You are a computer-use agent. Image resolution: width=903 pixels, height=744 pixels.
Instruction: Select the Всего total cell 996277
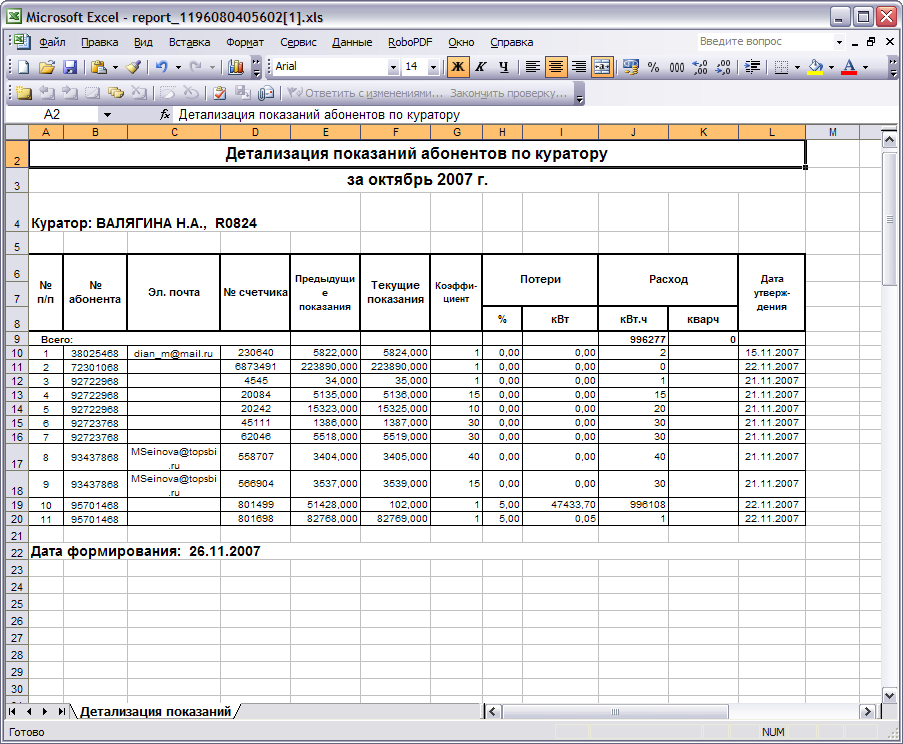(x=633, y=339)
